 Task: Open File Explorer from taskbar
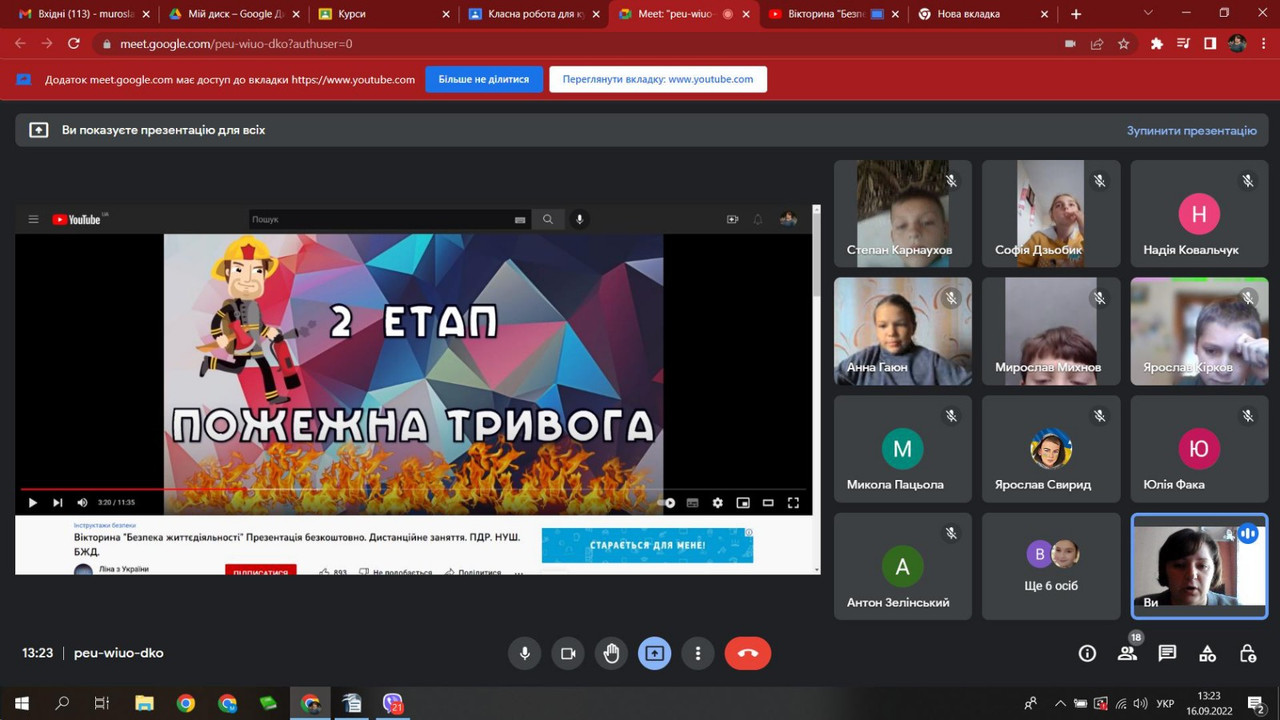(x=144, y=704)
